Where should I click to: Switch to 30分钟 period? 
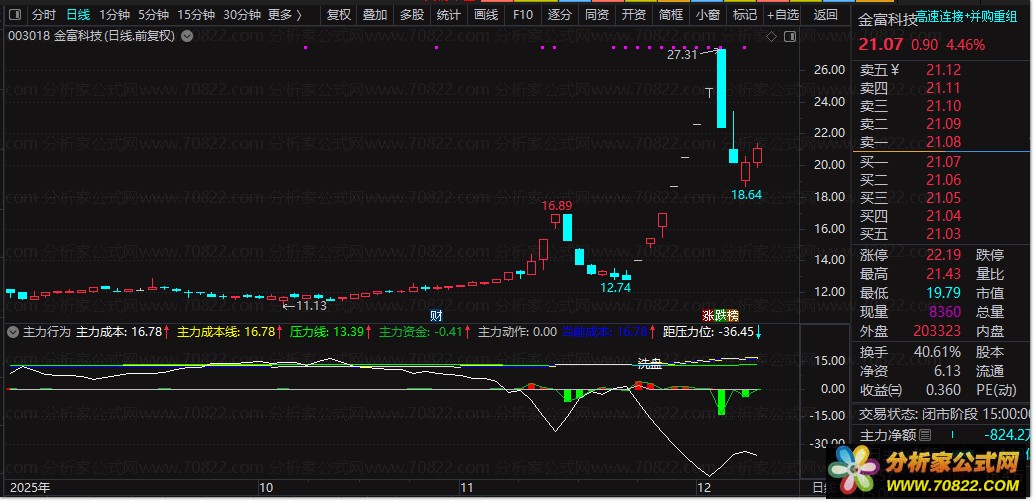[x=242, y=15]
